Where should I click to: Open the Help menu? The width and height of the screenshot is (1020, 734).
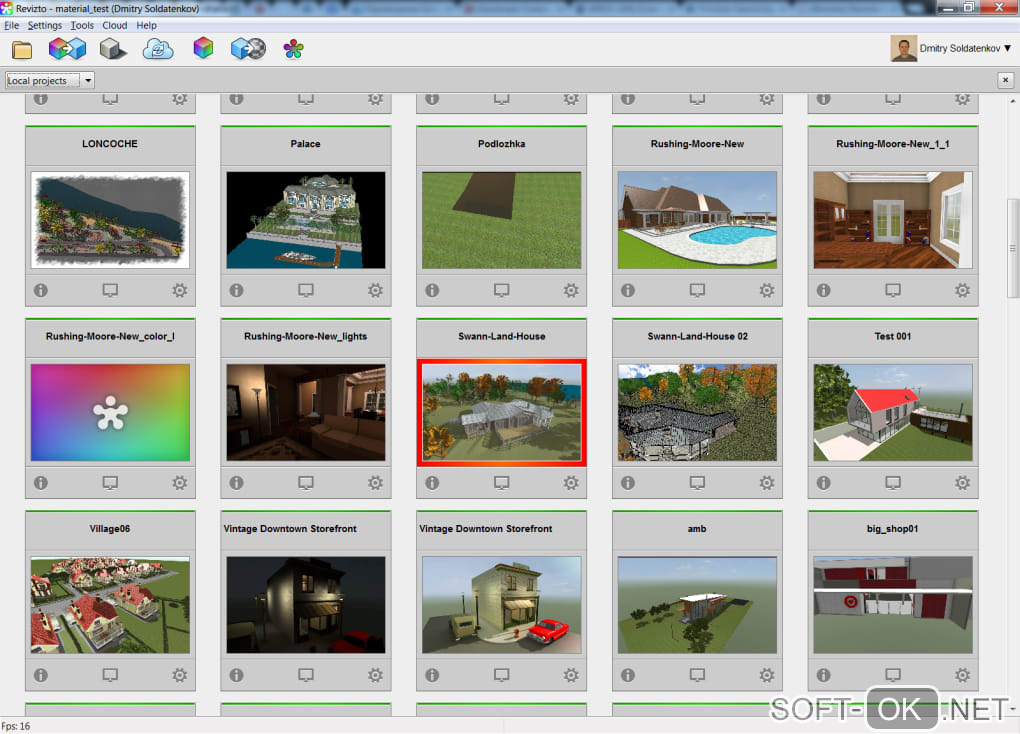click(146, 25)
